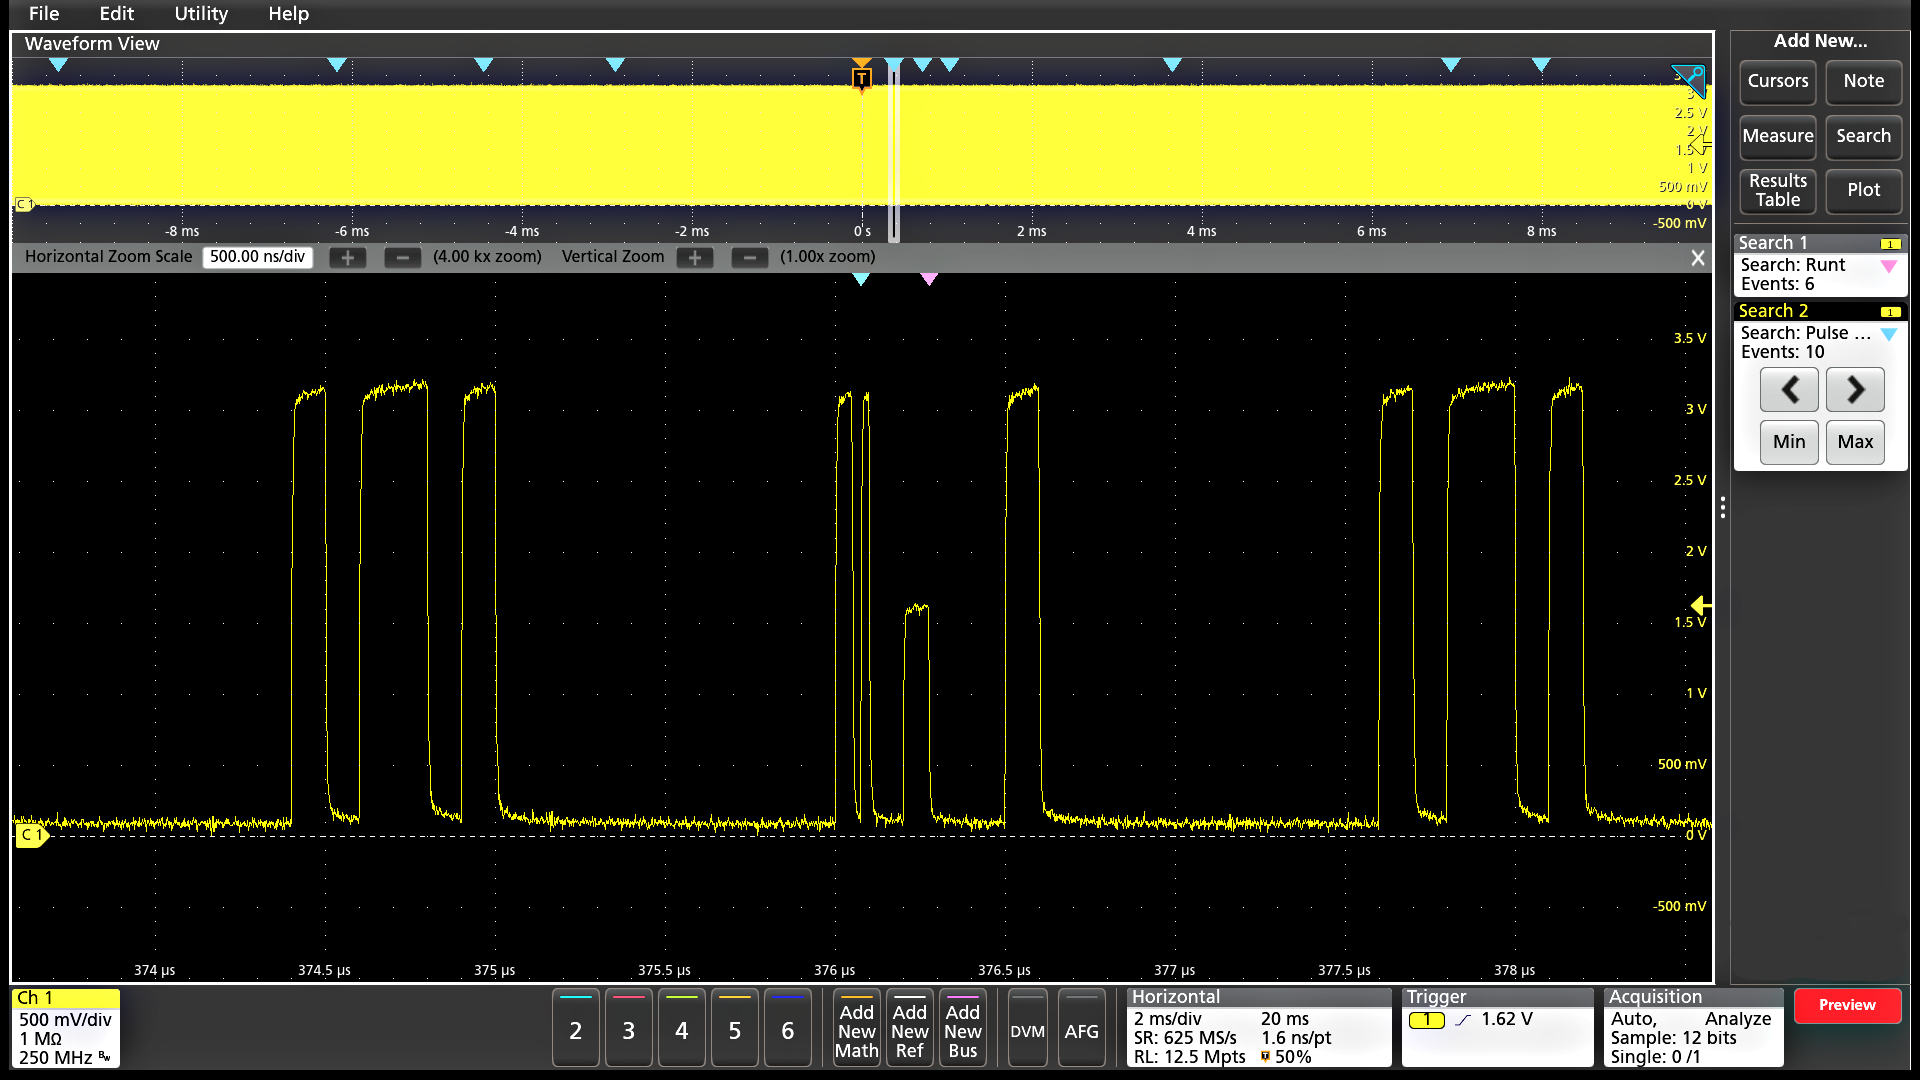Image resolution: width=1920 pixels, height=1080 pixels.
Task: Click the Horizontal Zoom plus icon
Action: click(x=347, y=257)
